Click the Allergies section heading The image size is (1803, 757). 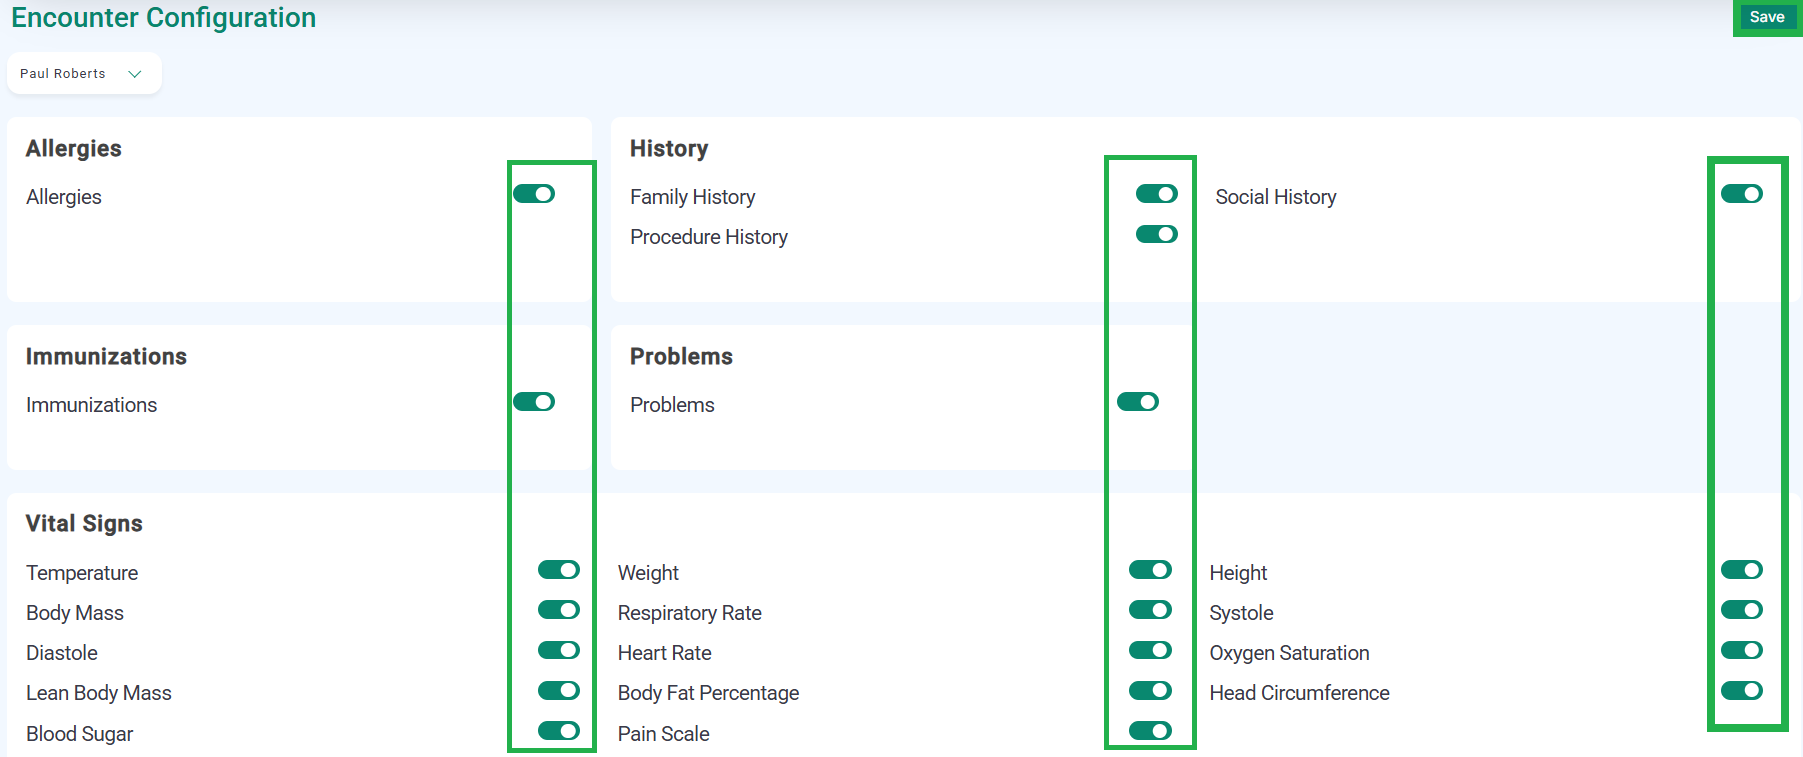point(74,149)
